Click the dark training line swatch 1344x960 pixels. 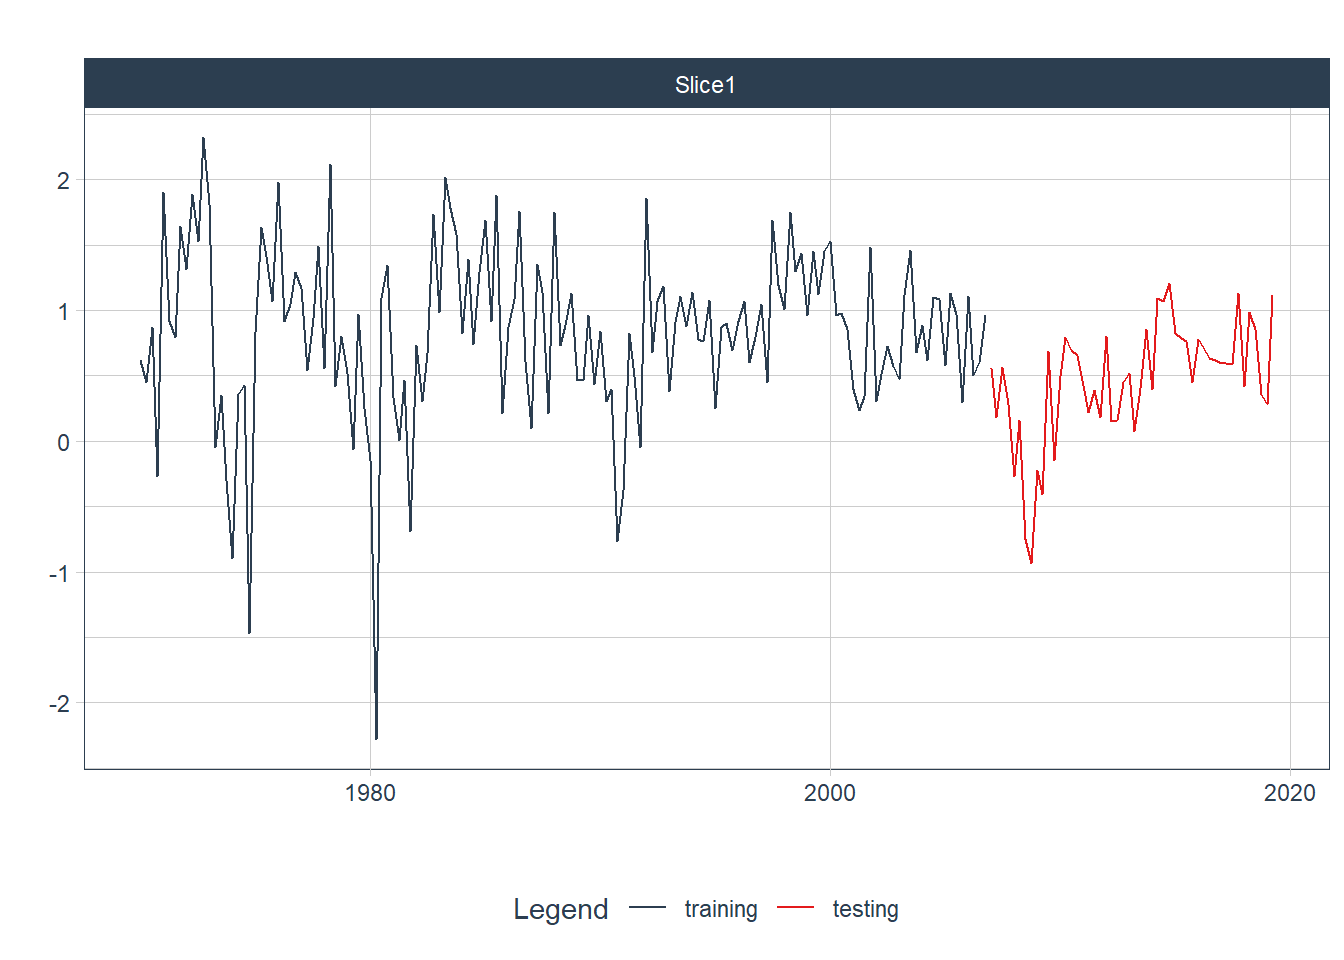(648, 907)
